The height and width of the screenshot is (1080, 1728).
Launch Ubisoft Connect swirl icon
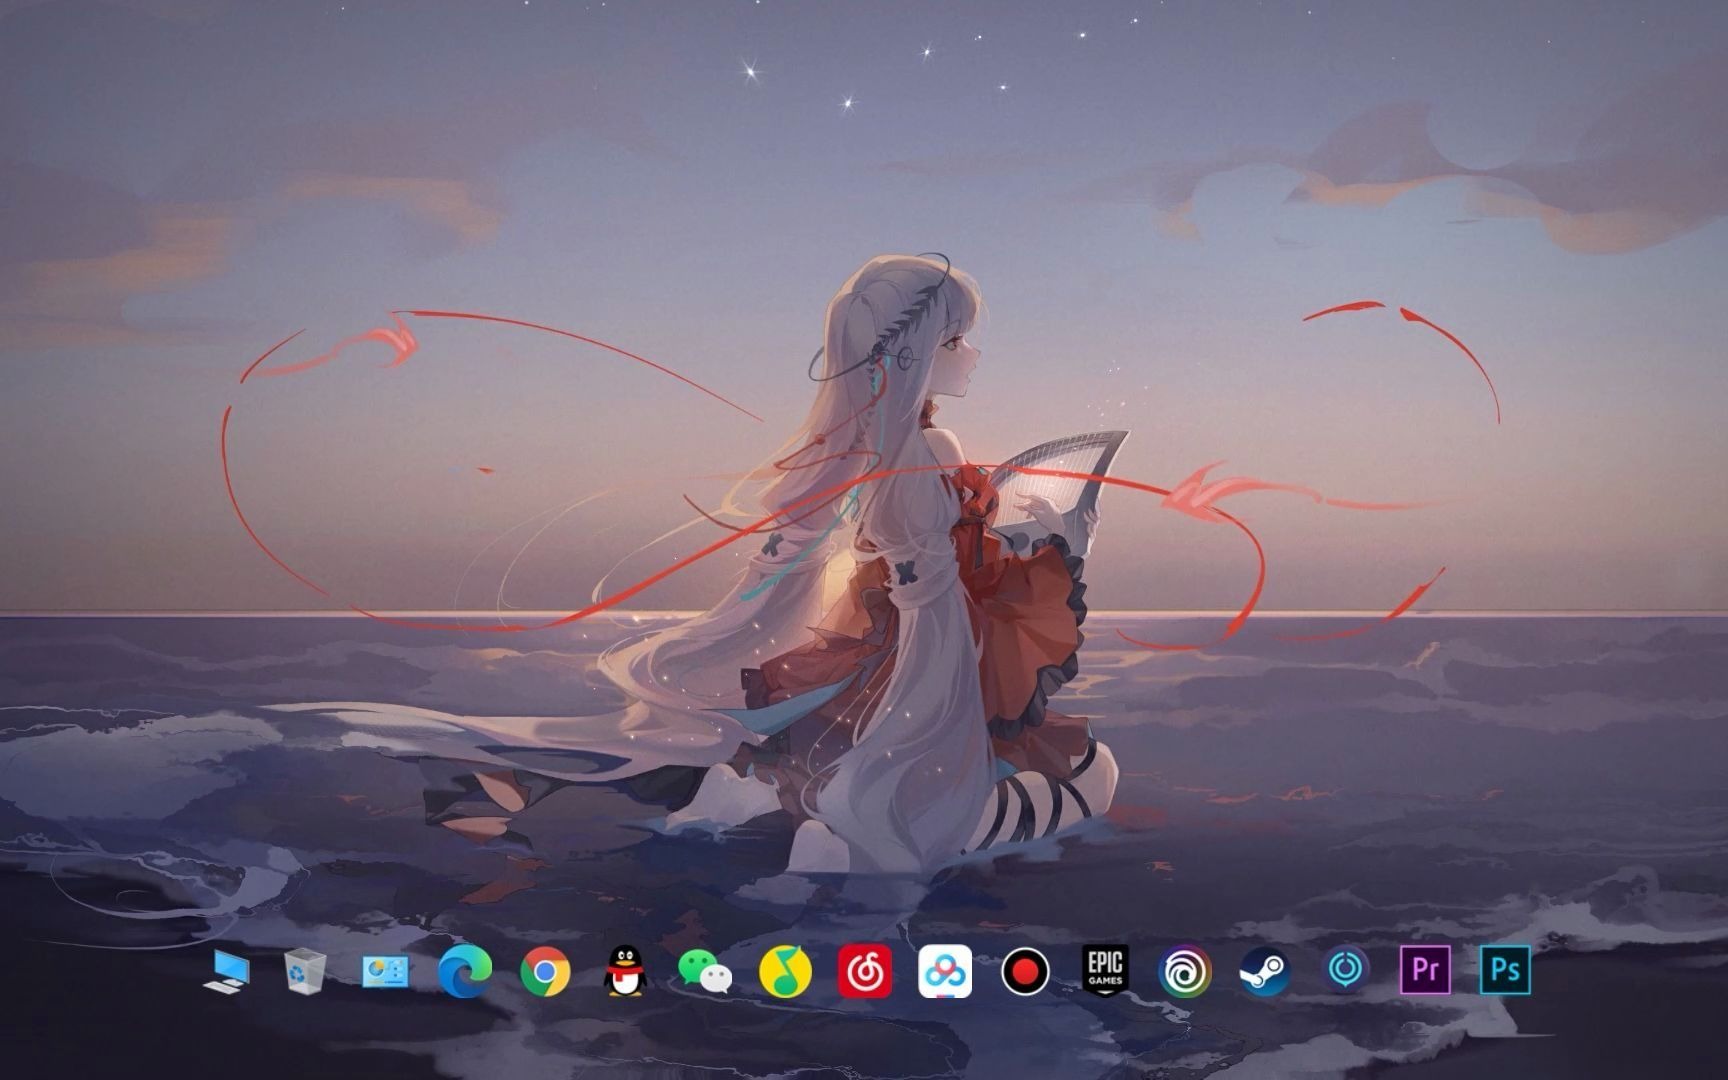(x=1185, y=971)
